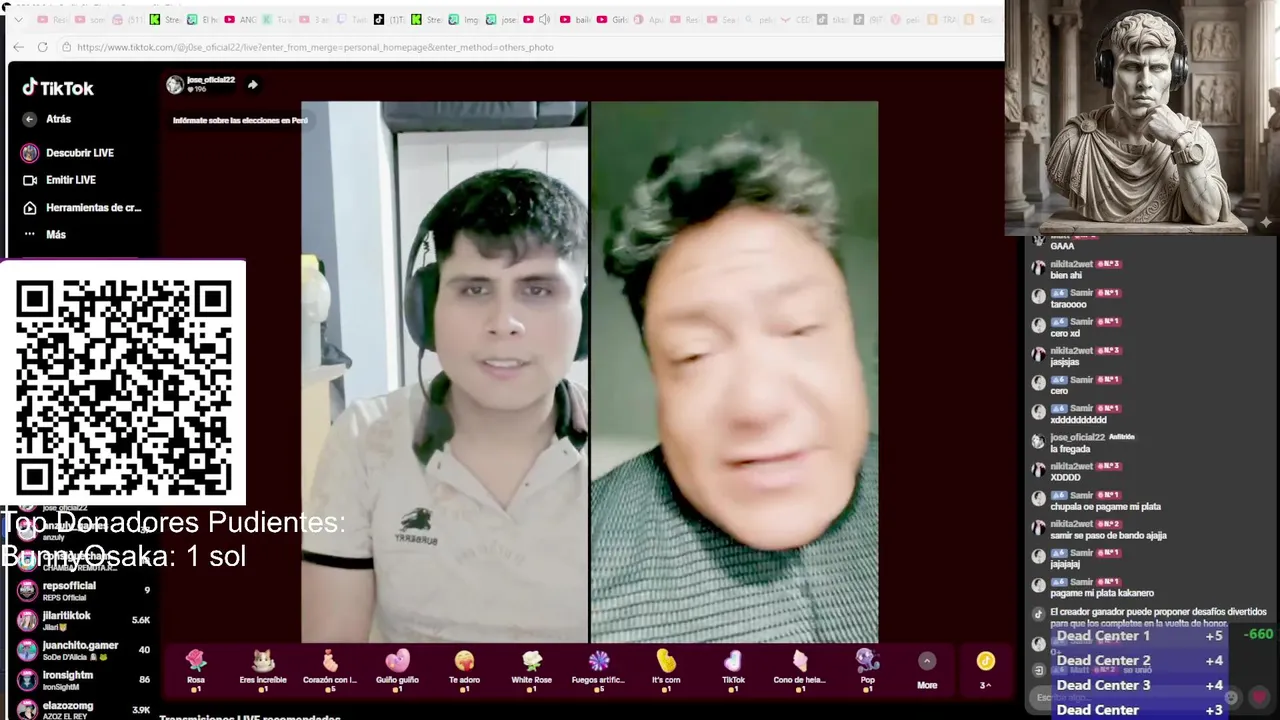Screen dimensions: 1280x720
Task: Open the coin balance recharge icon
Action: pyautogui.click(x=986, y=661)
